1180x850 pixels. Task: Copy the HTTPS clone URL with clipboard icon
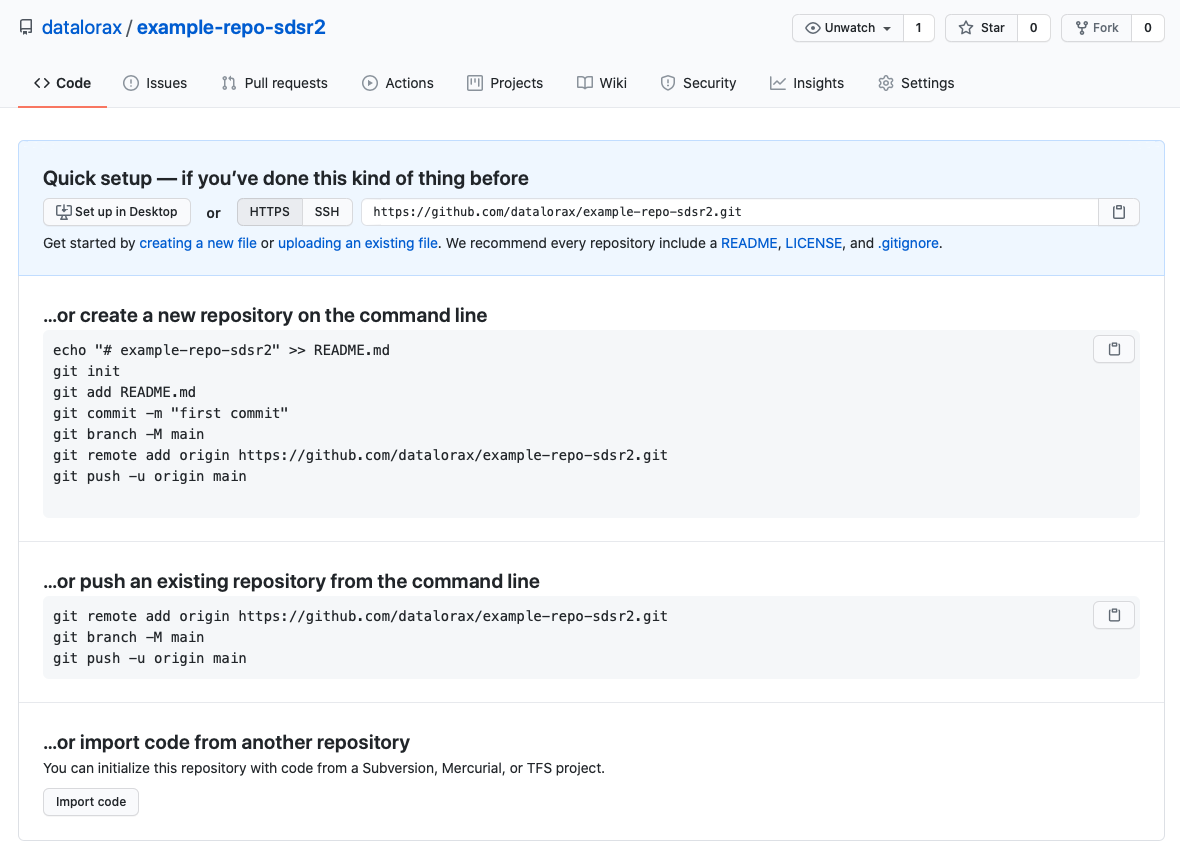[x=1118, y=212]
